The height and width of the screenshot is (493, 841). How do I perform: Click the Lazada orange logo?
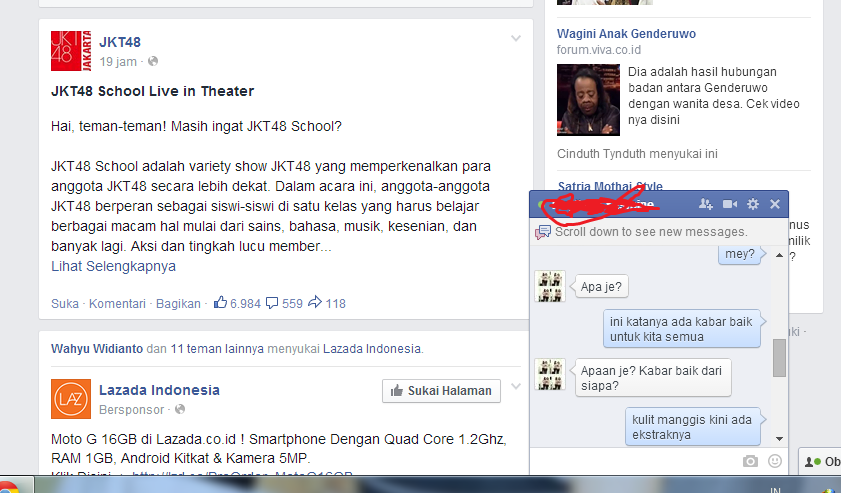click(x=71, y=399)
